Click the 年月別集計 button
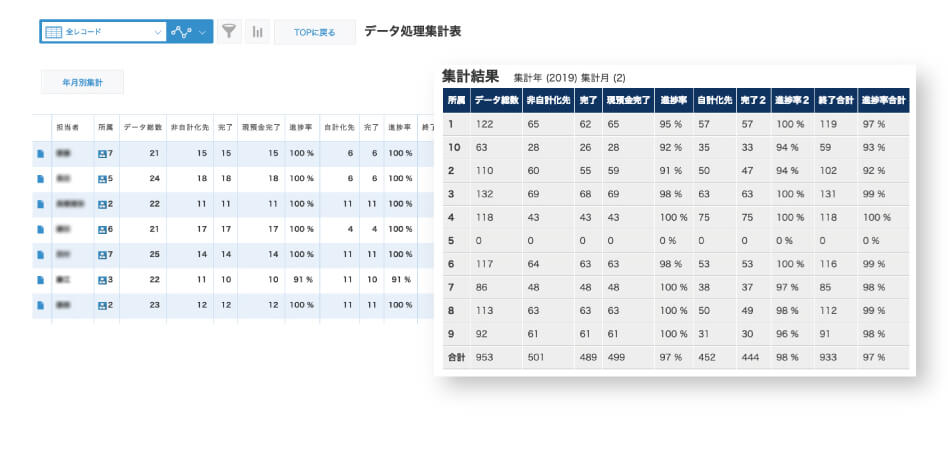Viewport: 948px width, 469px height. pos(82,82)
